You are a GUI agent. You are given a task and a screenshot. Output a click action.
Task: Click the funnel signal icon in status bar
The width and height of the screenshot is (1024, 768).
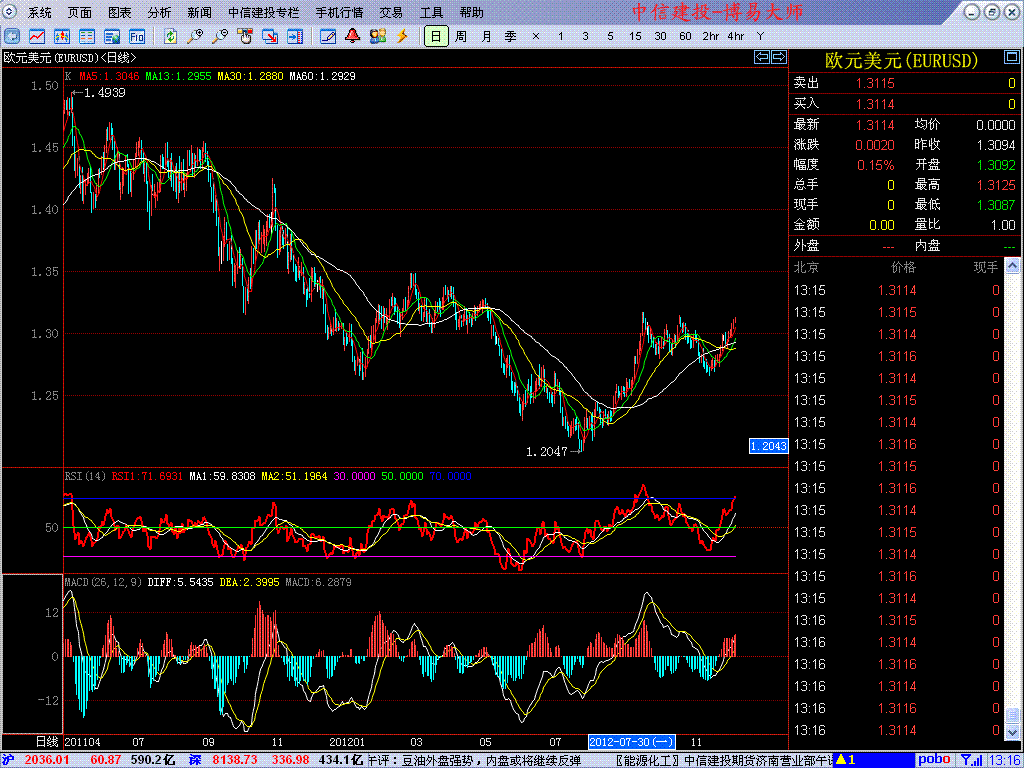click(x=974, y=760)
